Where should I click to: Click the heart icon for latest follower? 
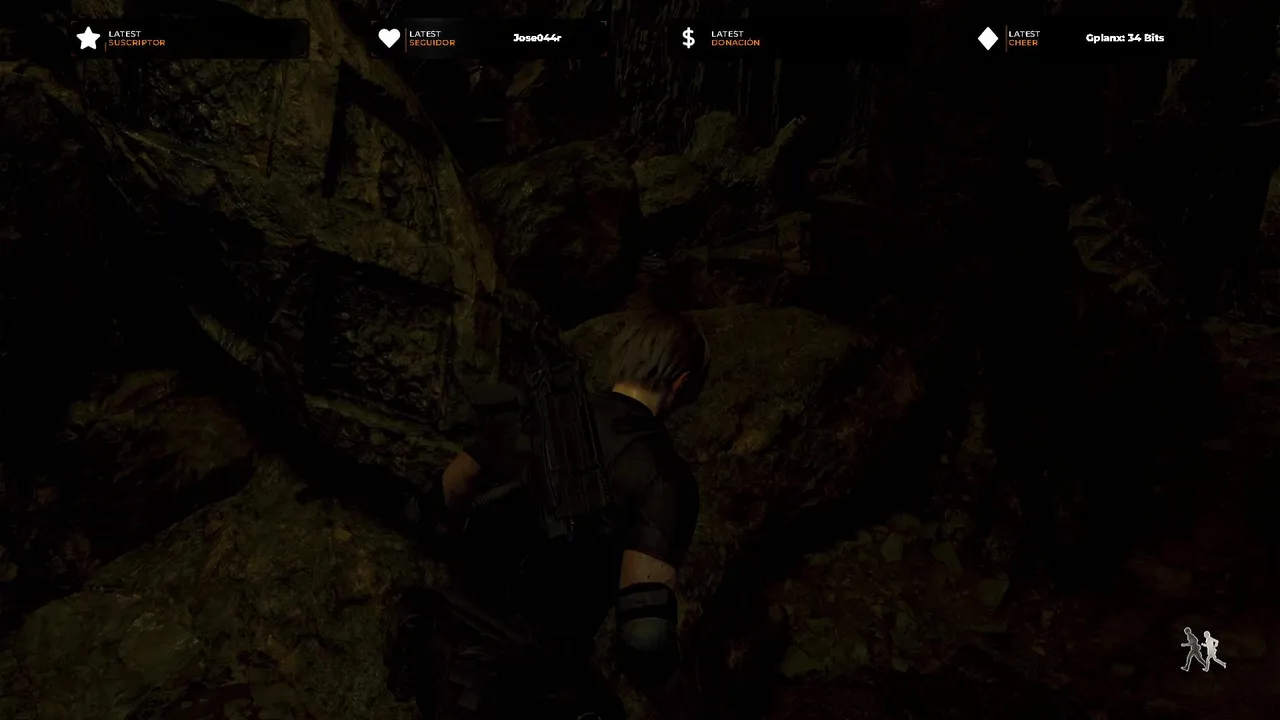pyautogui.click(x=389, y=38)
